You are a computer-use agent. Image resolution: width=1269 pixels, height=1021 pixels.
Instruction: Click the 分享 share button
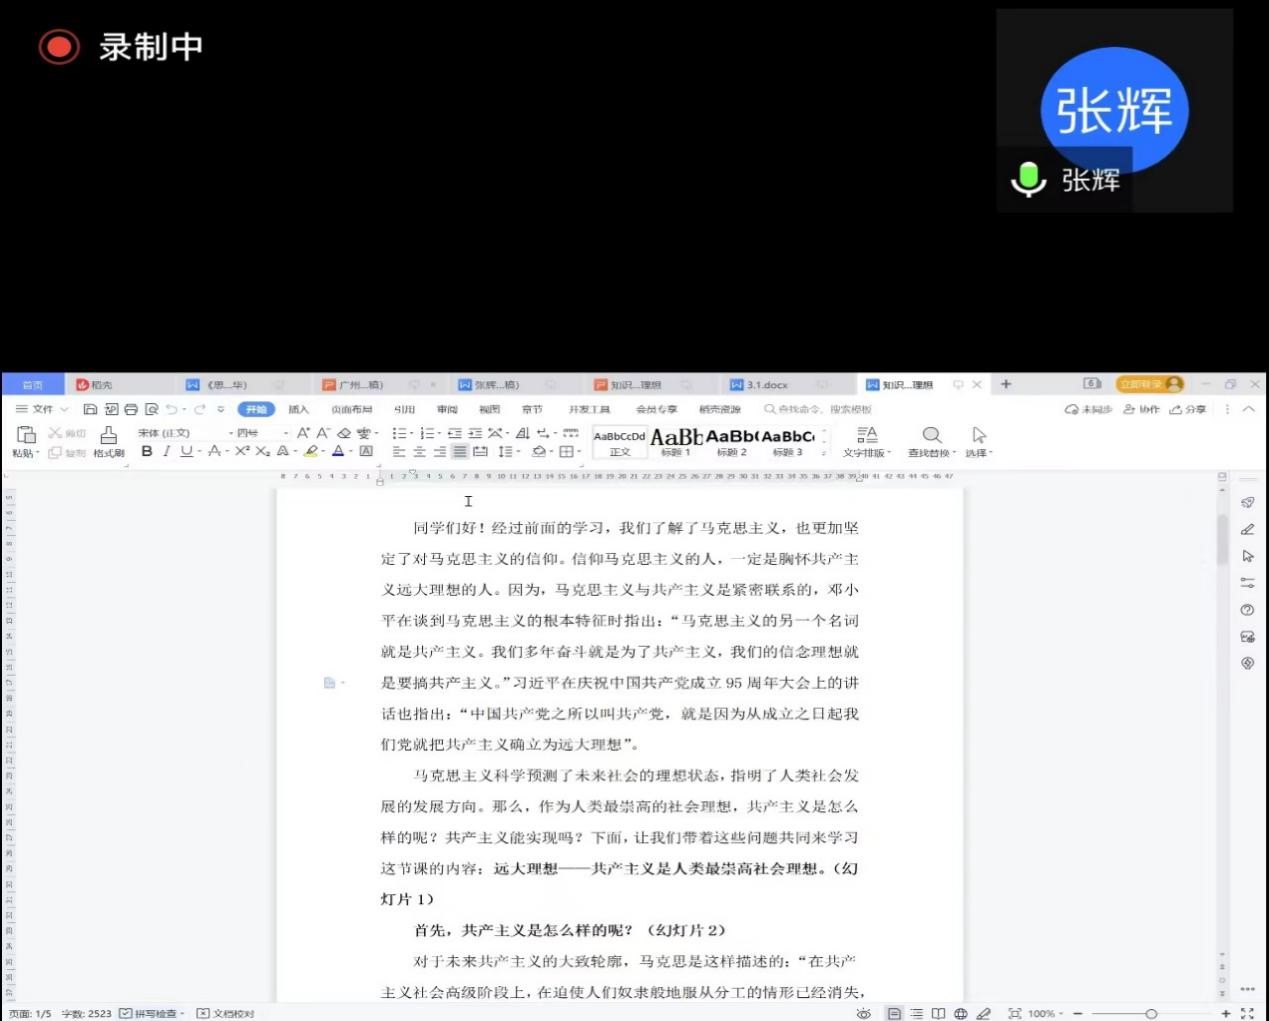[1188, 409]
